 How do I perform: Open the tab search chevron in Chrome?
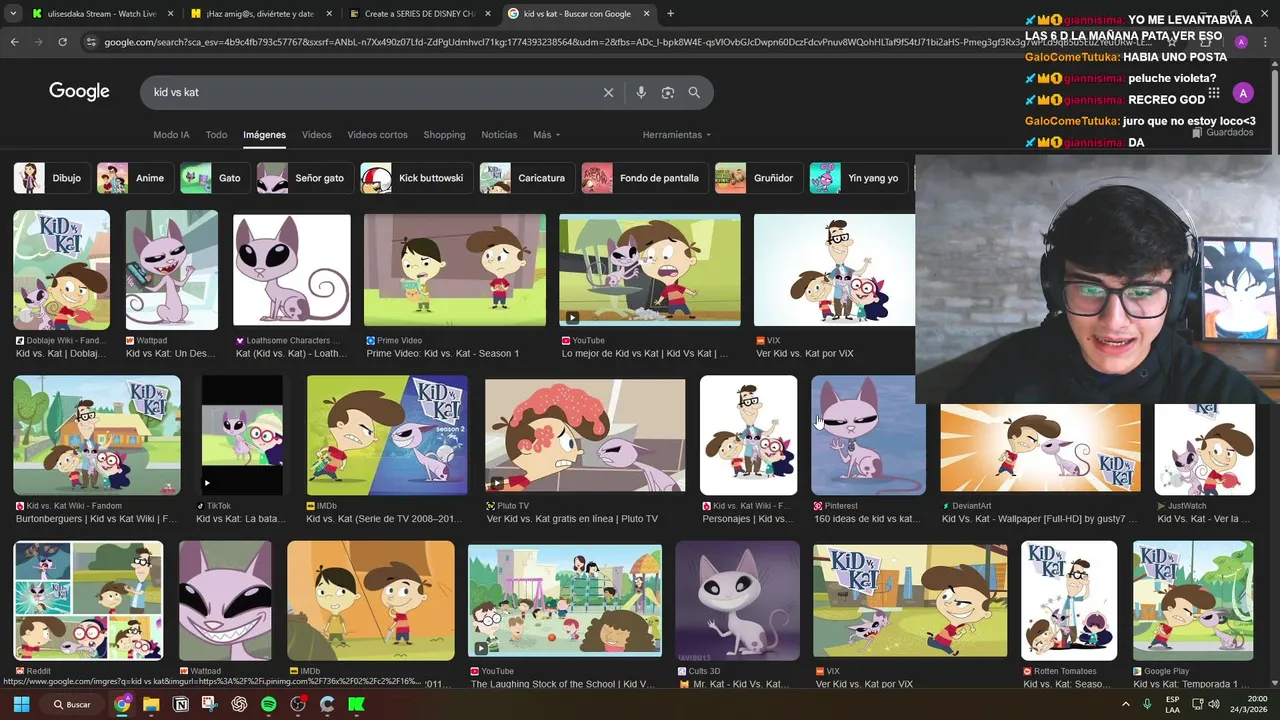(x=12, y=14)
